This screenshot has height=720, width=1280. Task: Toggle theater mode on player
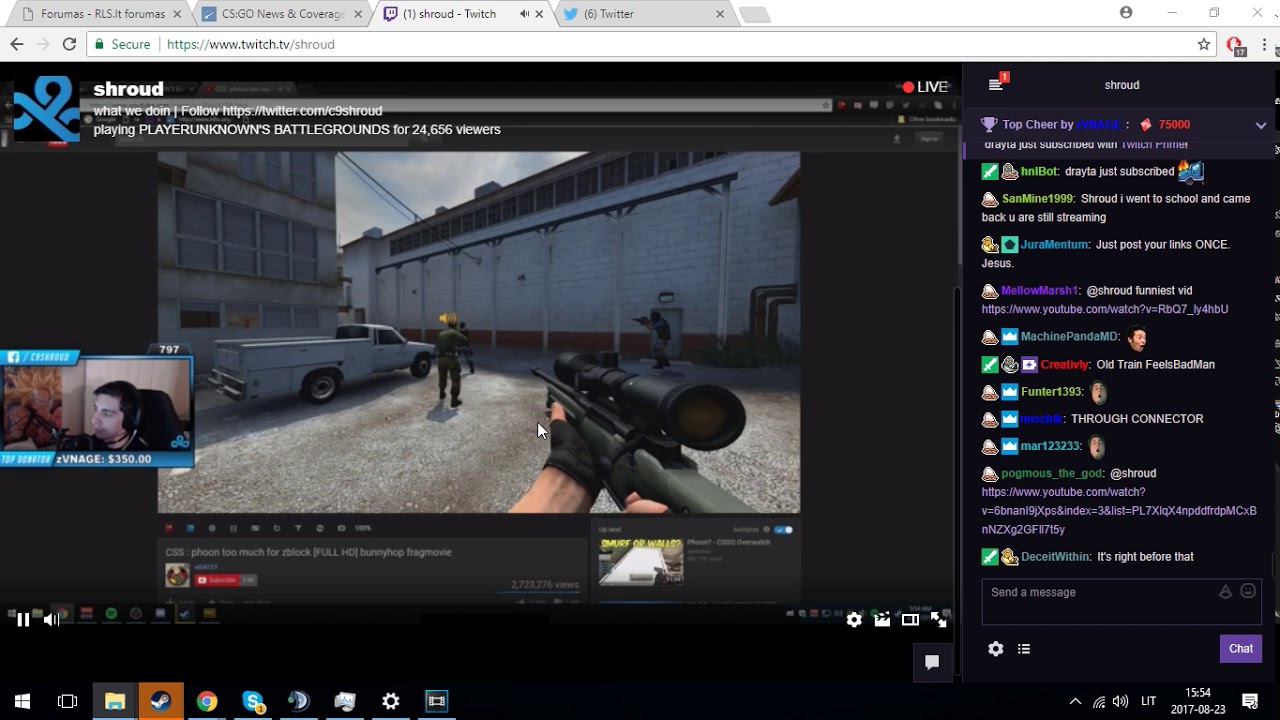click(910, 620)
